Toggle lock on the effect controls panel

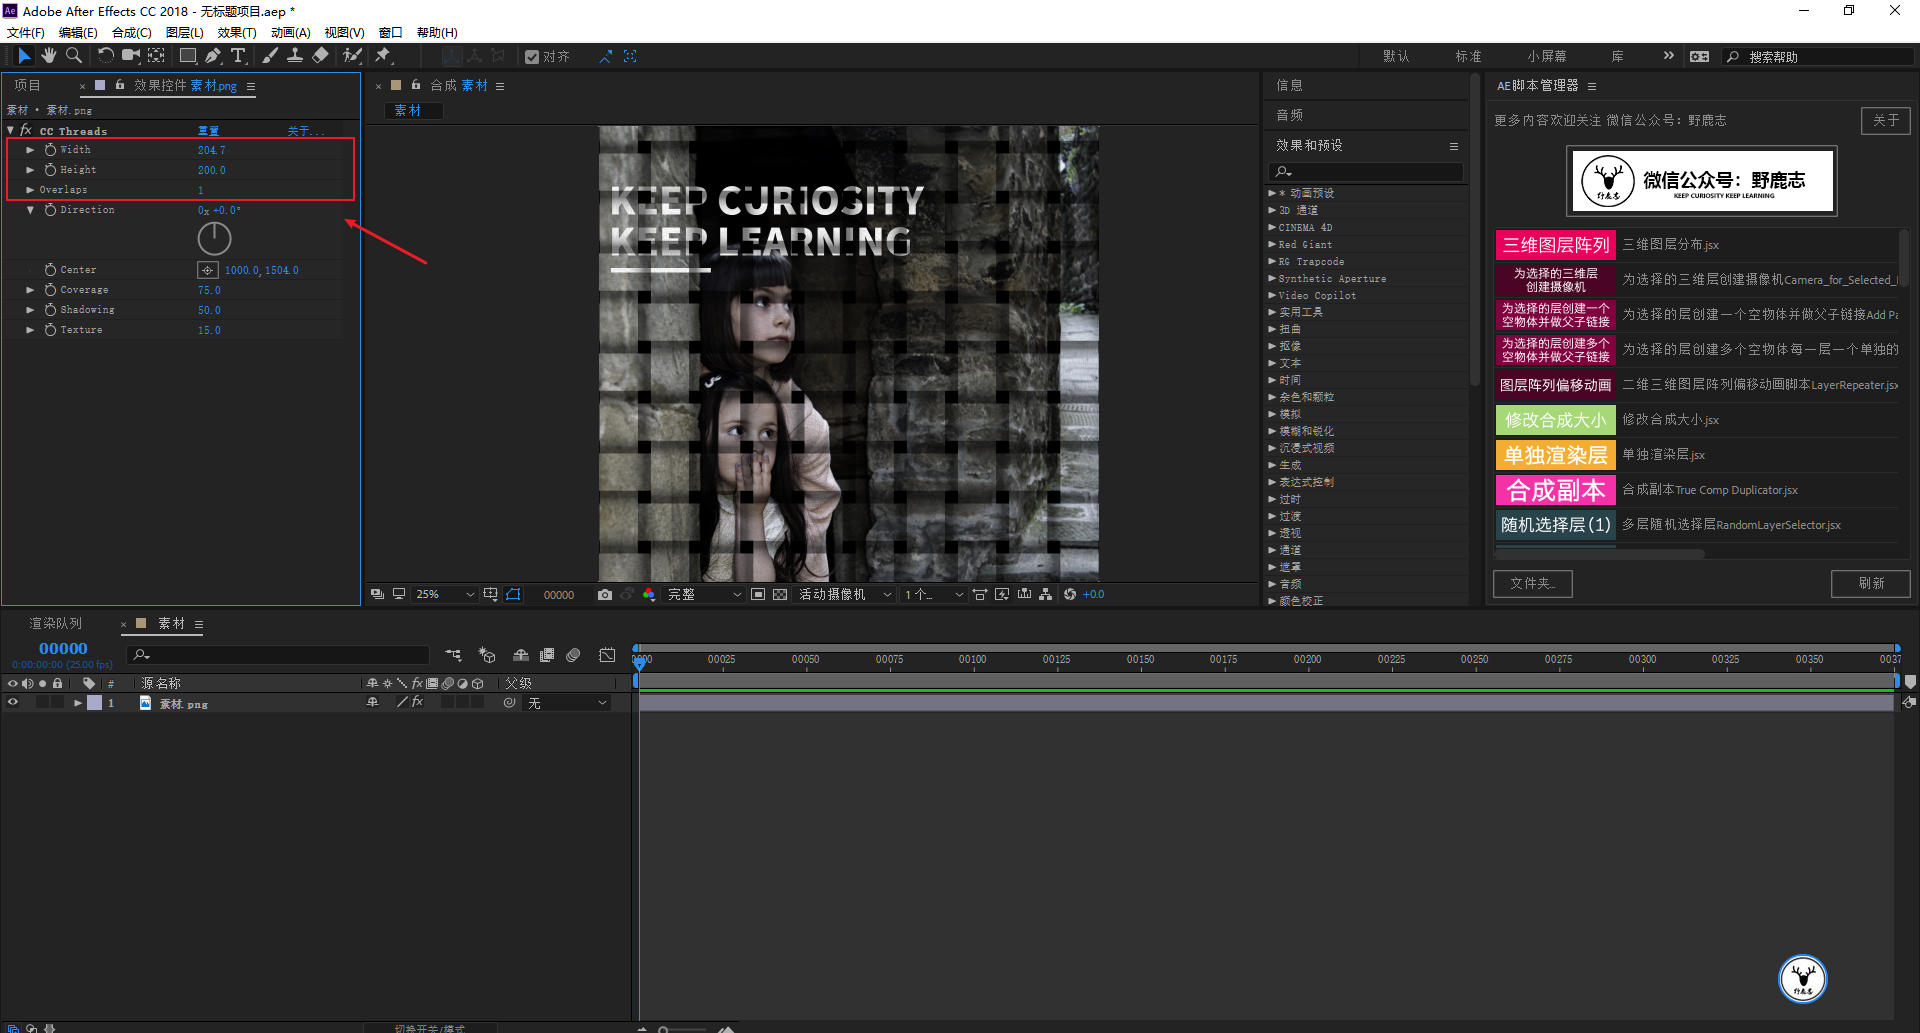tap(119, 85)
